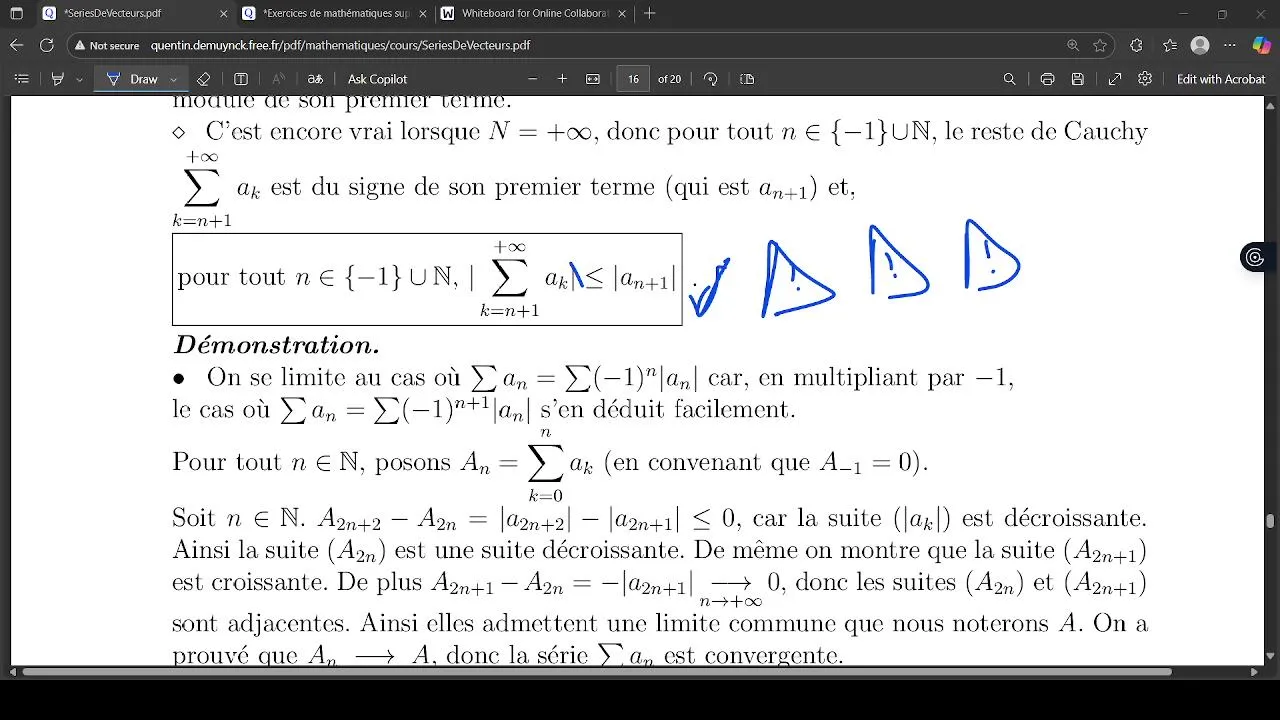Screen dimensions: 1280x720
Task: Toggle the Draw pen tool
Action: [133, 79]
